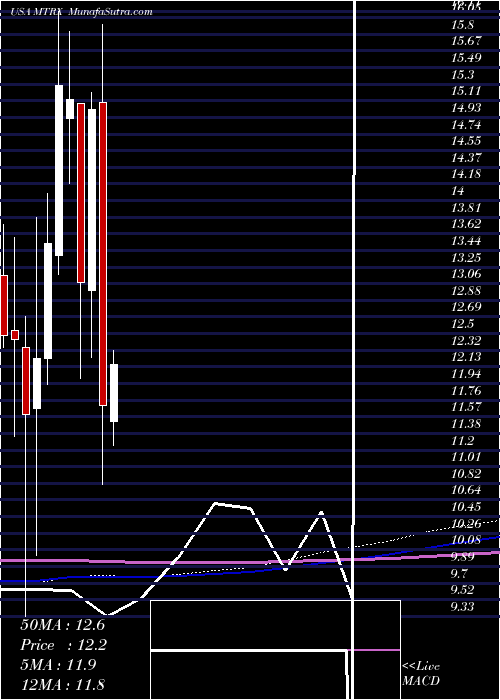Click the 10.26 price axis label

[466, 523]
